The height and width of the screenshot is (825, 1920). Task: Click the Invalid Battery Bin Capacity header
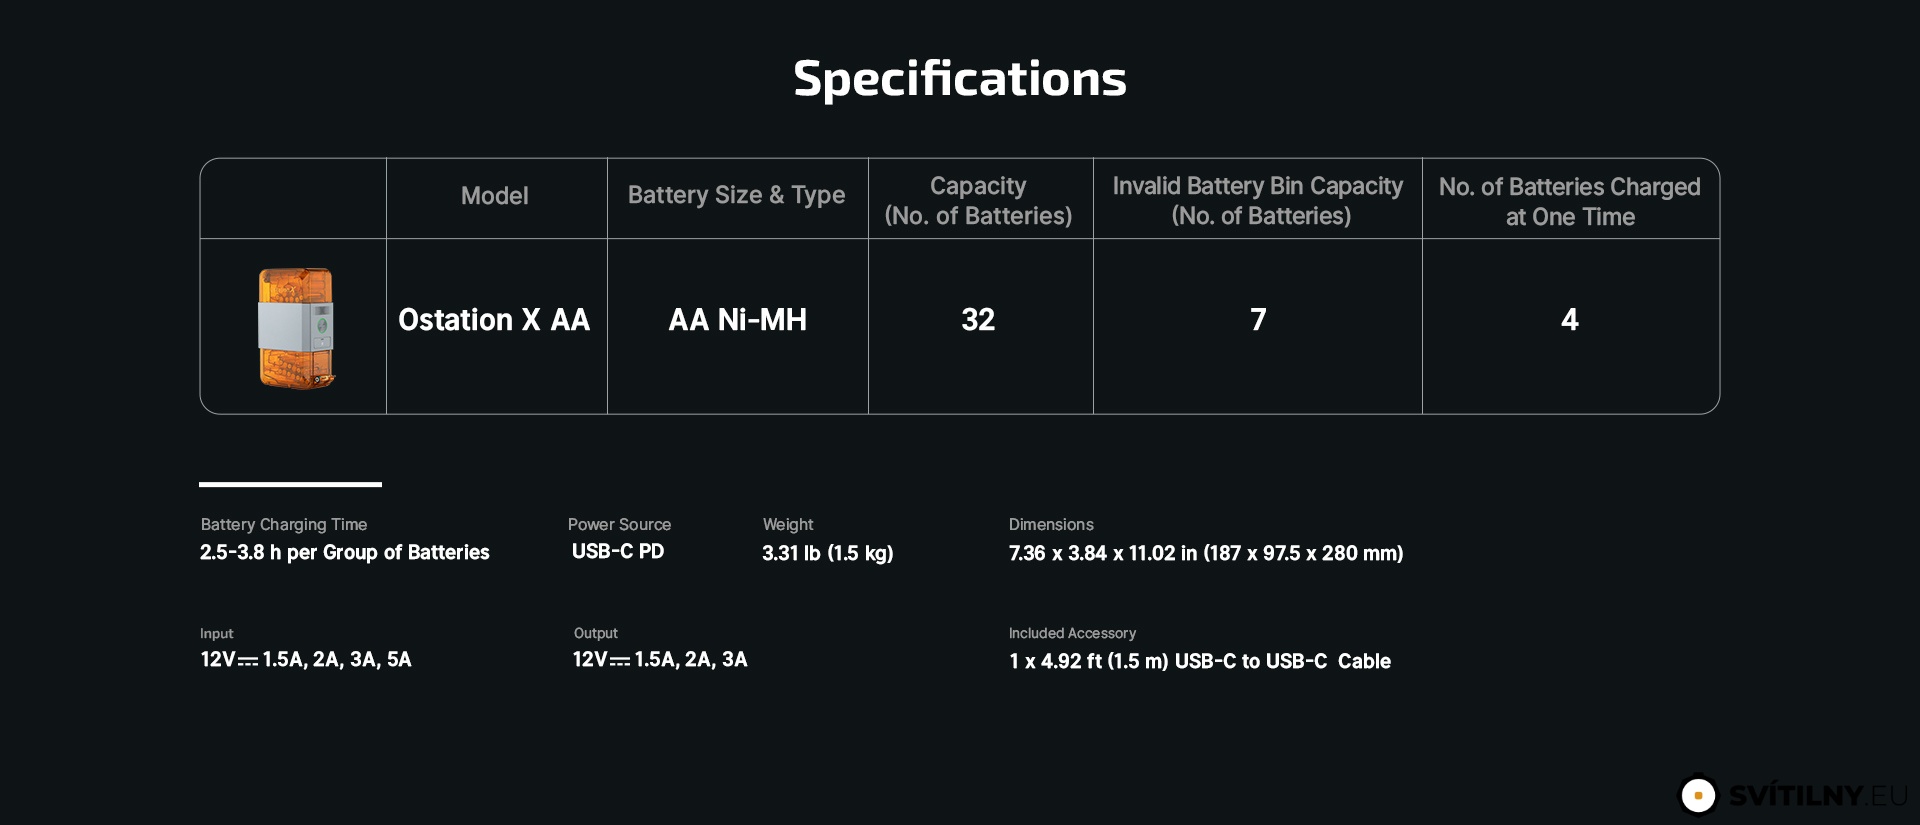click(x=1258, y=201)
